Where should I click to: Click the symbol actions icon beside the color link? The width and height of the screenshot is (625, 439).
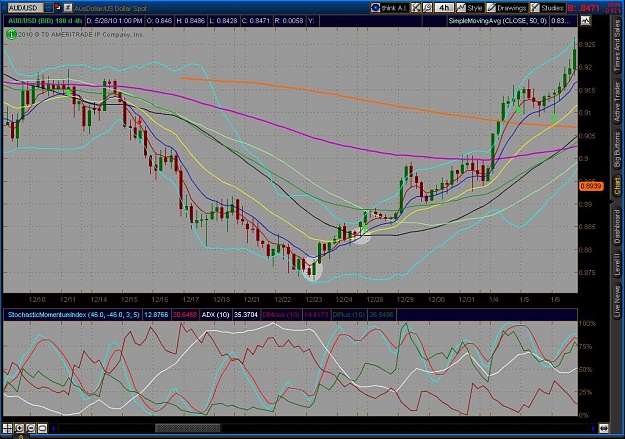(x=68, y=8)
